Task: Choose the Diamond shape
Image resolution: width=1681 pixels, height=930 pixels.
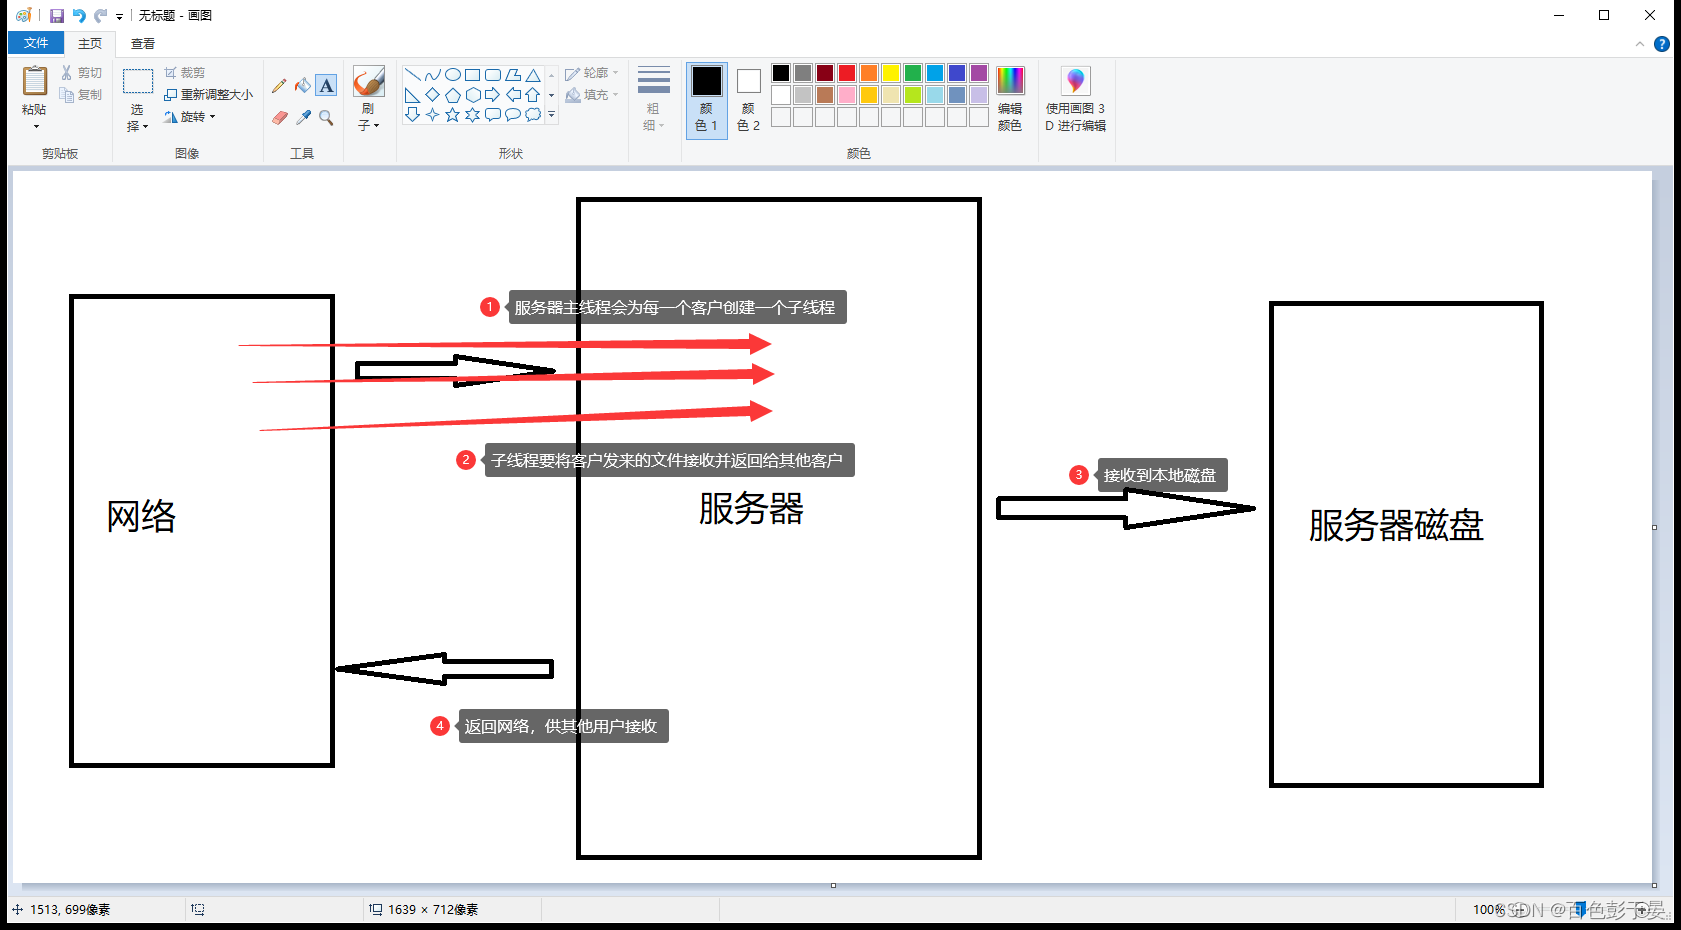Action: click(x=432, y=95)
